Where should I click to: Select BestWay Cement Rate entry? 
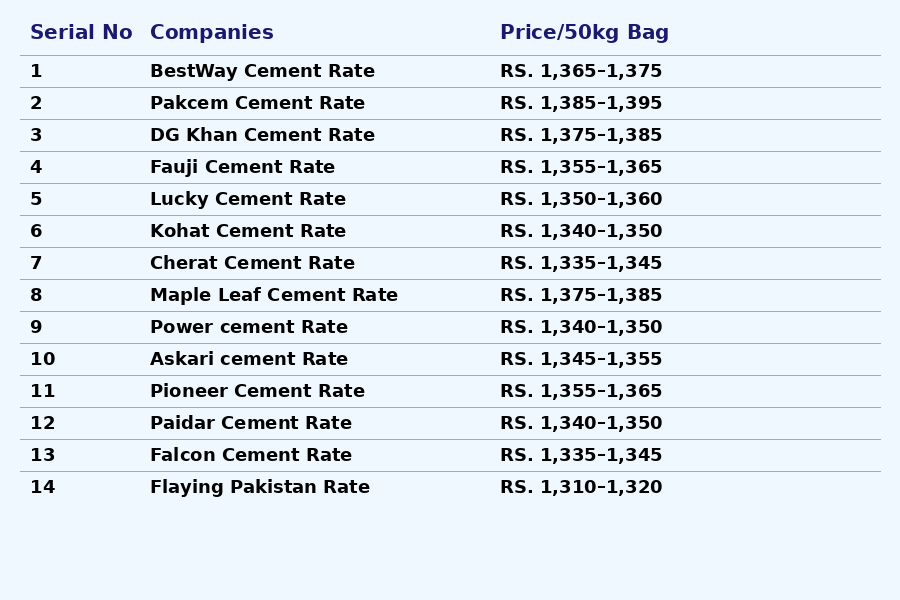[262, 72]
